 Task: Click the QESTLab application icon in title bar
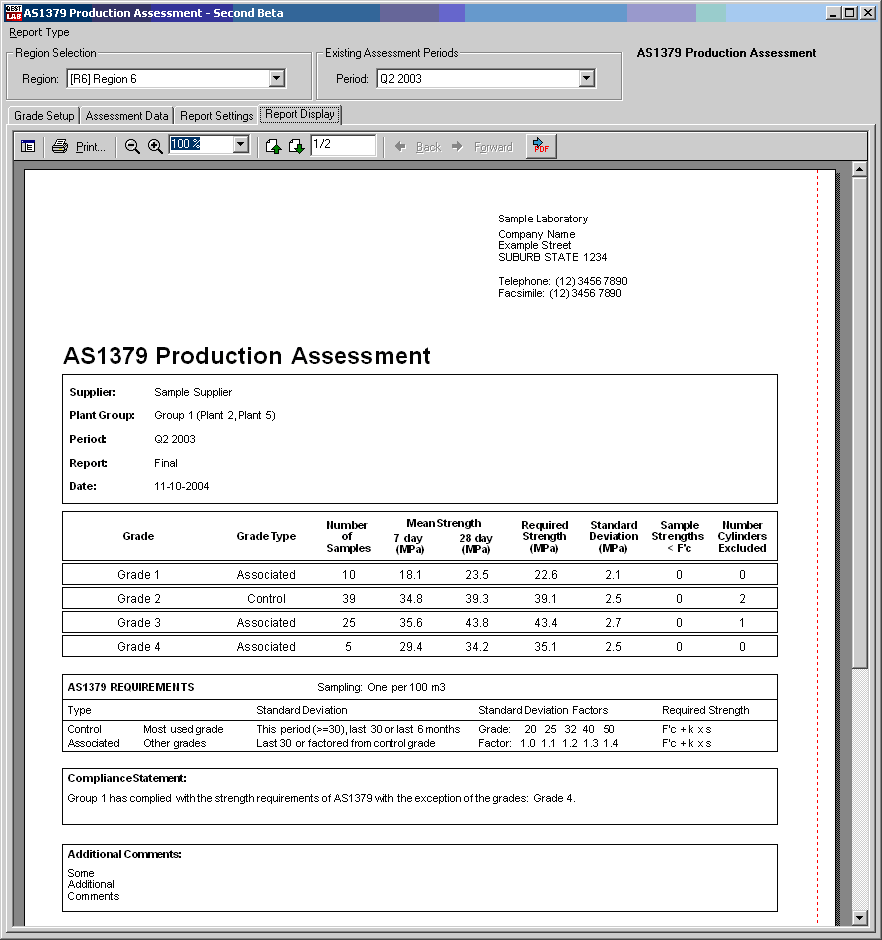pyautogui.click(x=13, y=13)
